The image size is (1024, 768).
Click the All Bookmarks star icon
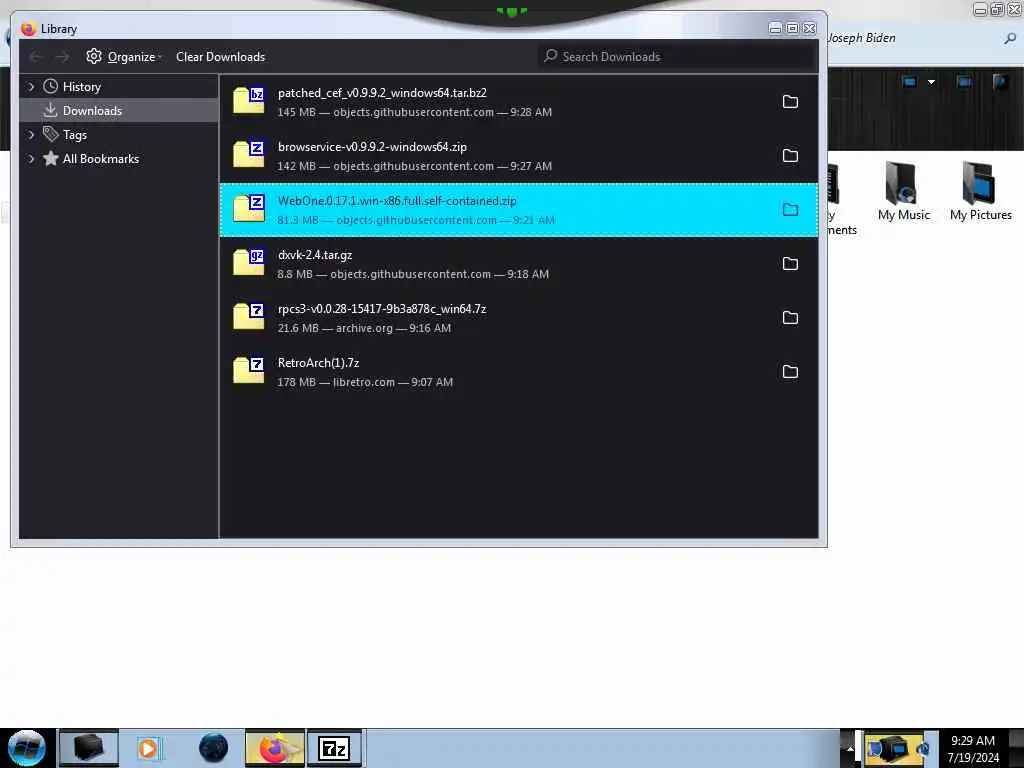point(50,158)
